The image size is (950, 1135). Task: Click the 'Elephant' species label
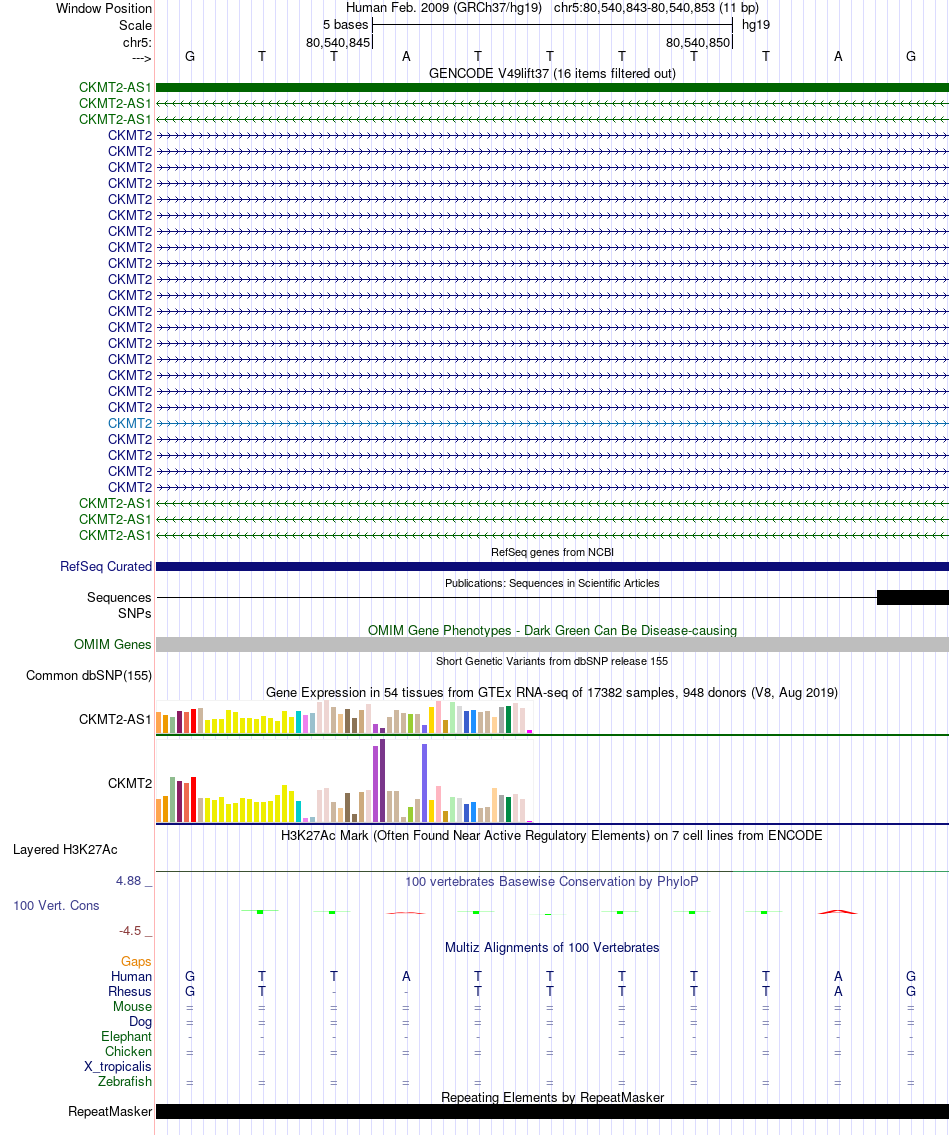pos(127,1037)
